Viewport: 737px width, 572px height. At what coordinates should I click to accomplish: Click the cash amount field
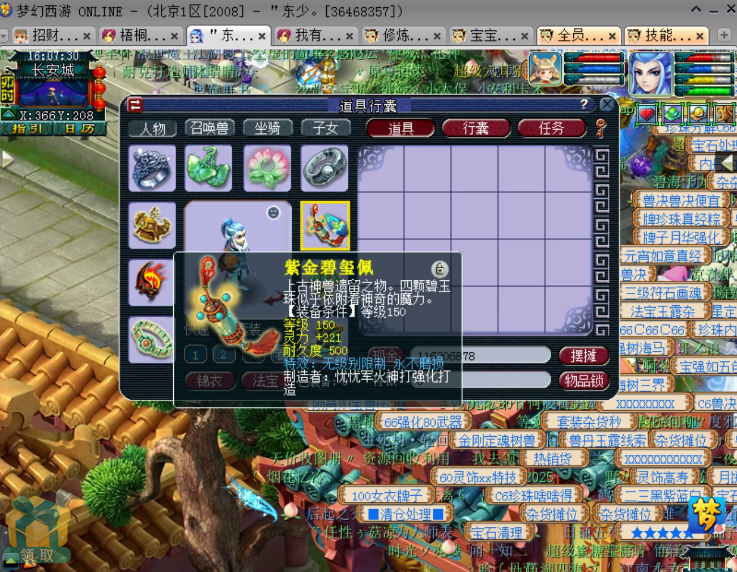(x=480, y=355)
